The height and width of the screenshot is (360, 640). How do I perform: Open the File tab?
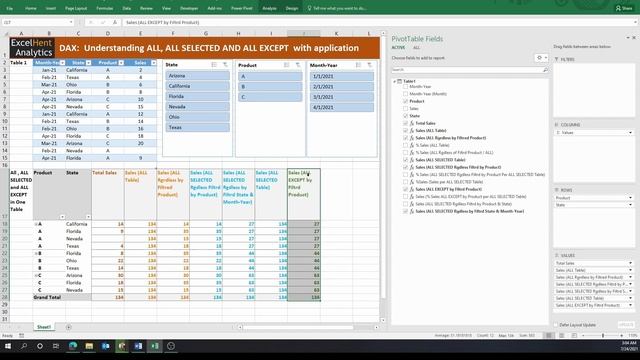coord(9,8)
